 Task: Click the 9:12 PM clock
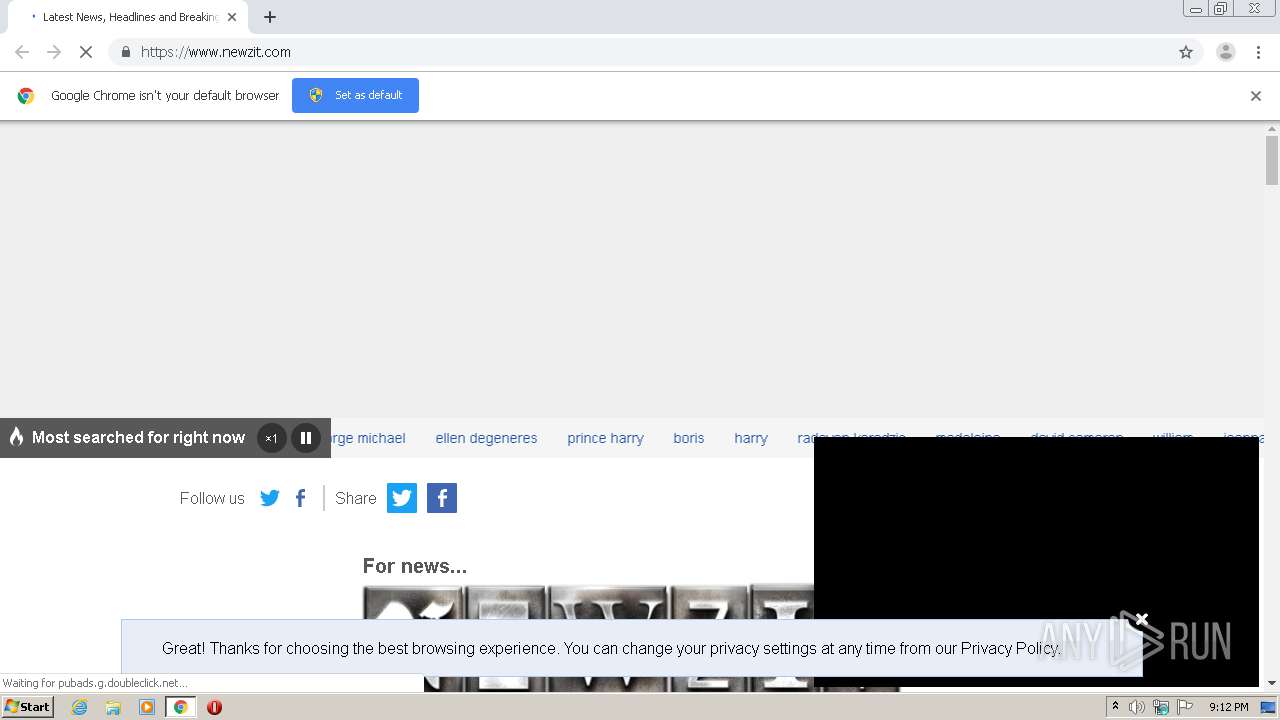pyautogui.click(x=1228, y=707)
